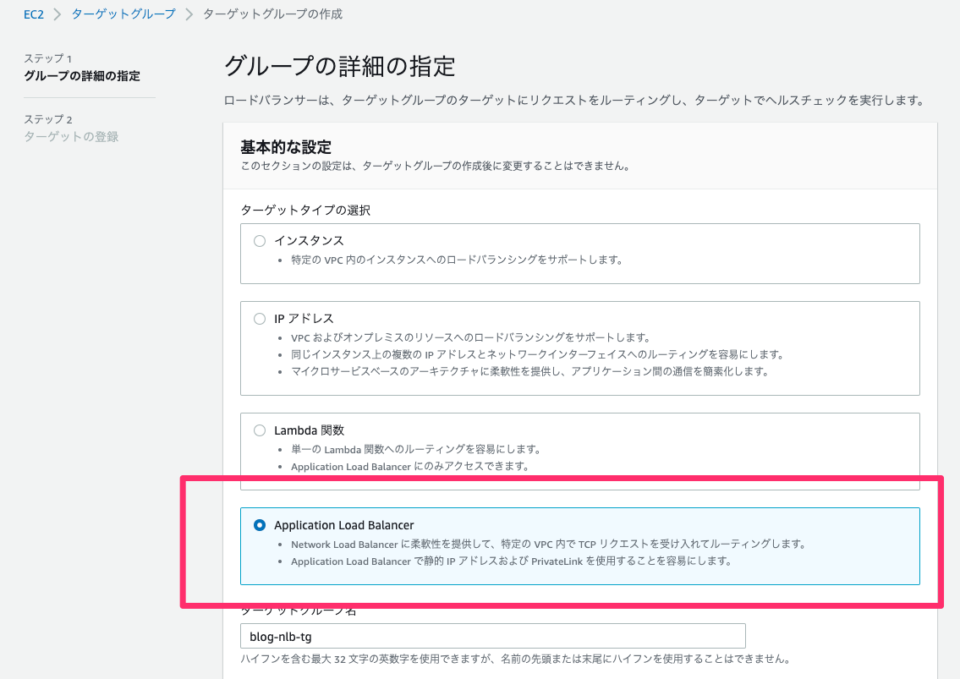Click the 静的 IP アドレスおよび PrivateLink line

point(511,561)
